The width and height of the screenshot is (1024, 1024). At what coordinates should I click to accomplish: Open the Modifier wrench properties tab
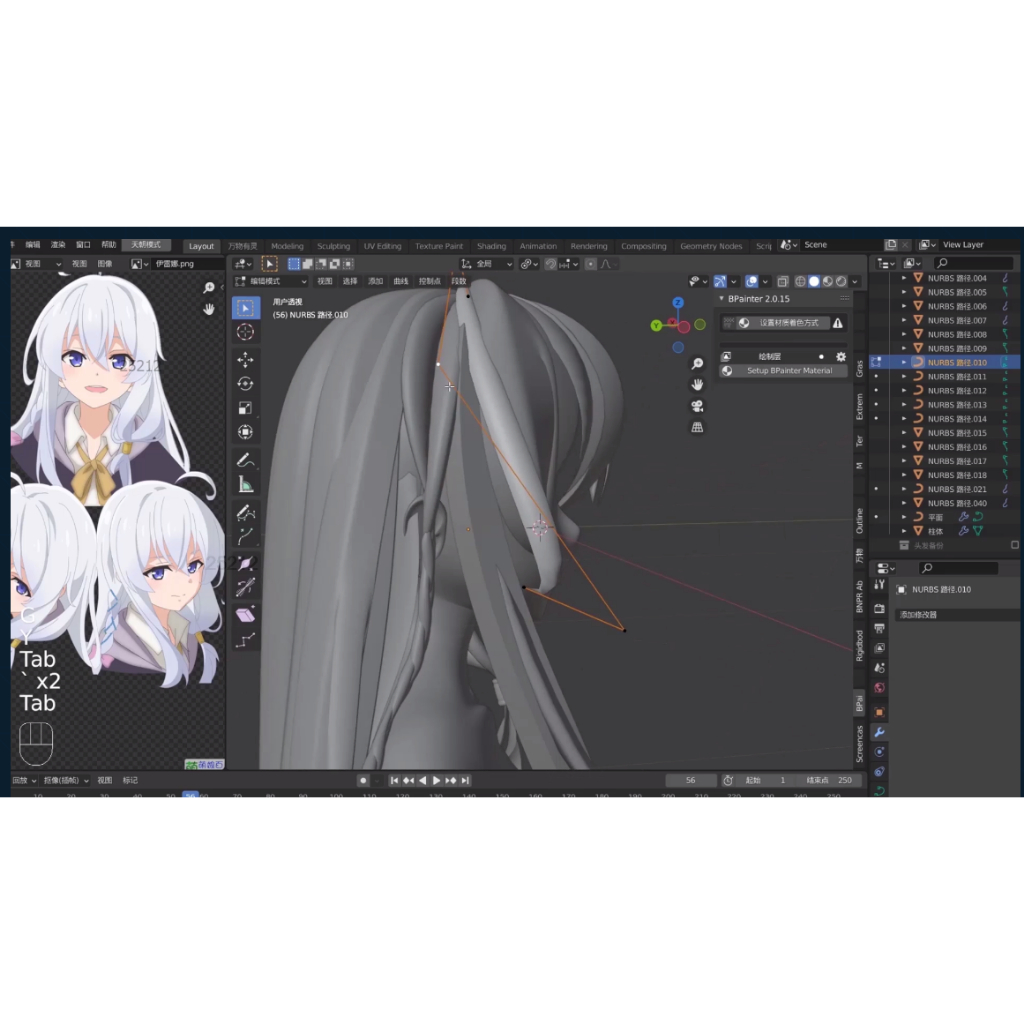pyautogui.click(x=880, y=732)
